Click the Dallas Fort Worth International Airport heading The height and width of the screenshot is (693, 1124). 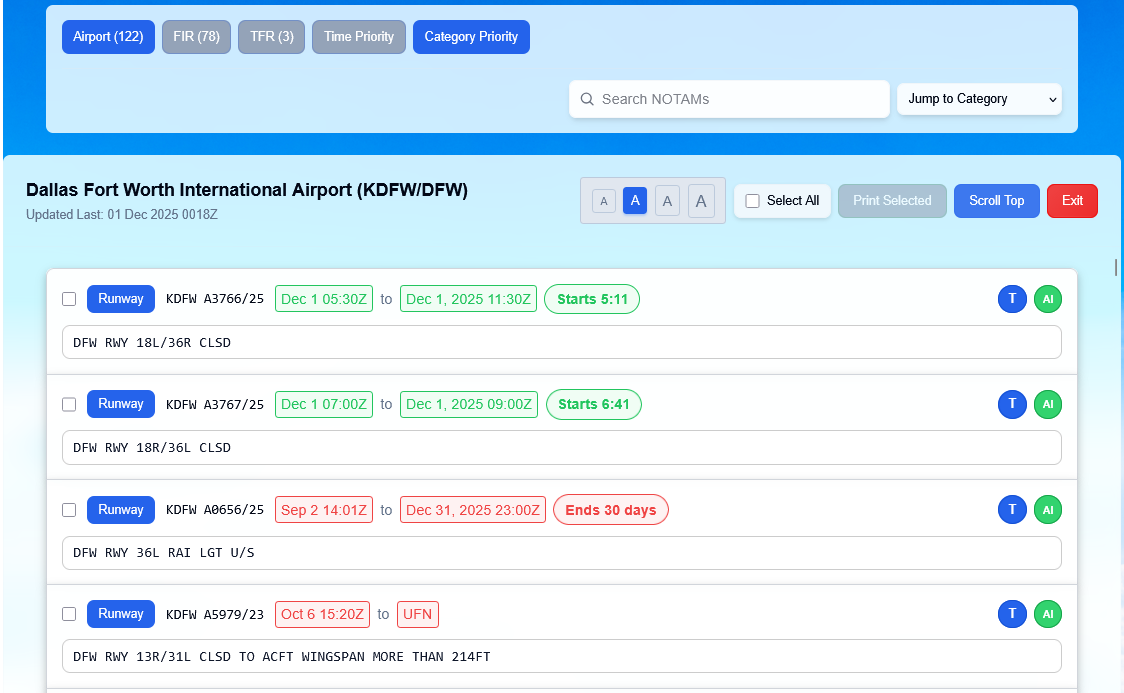tap(247, 190)
